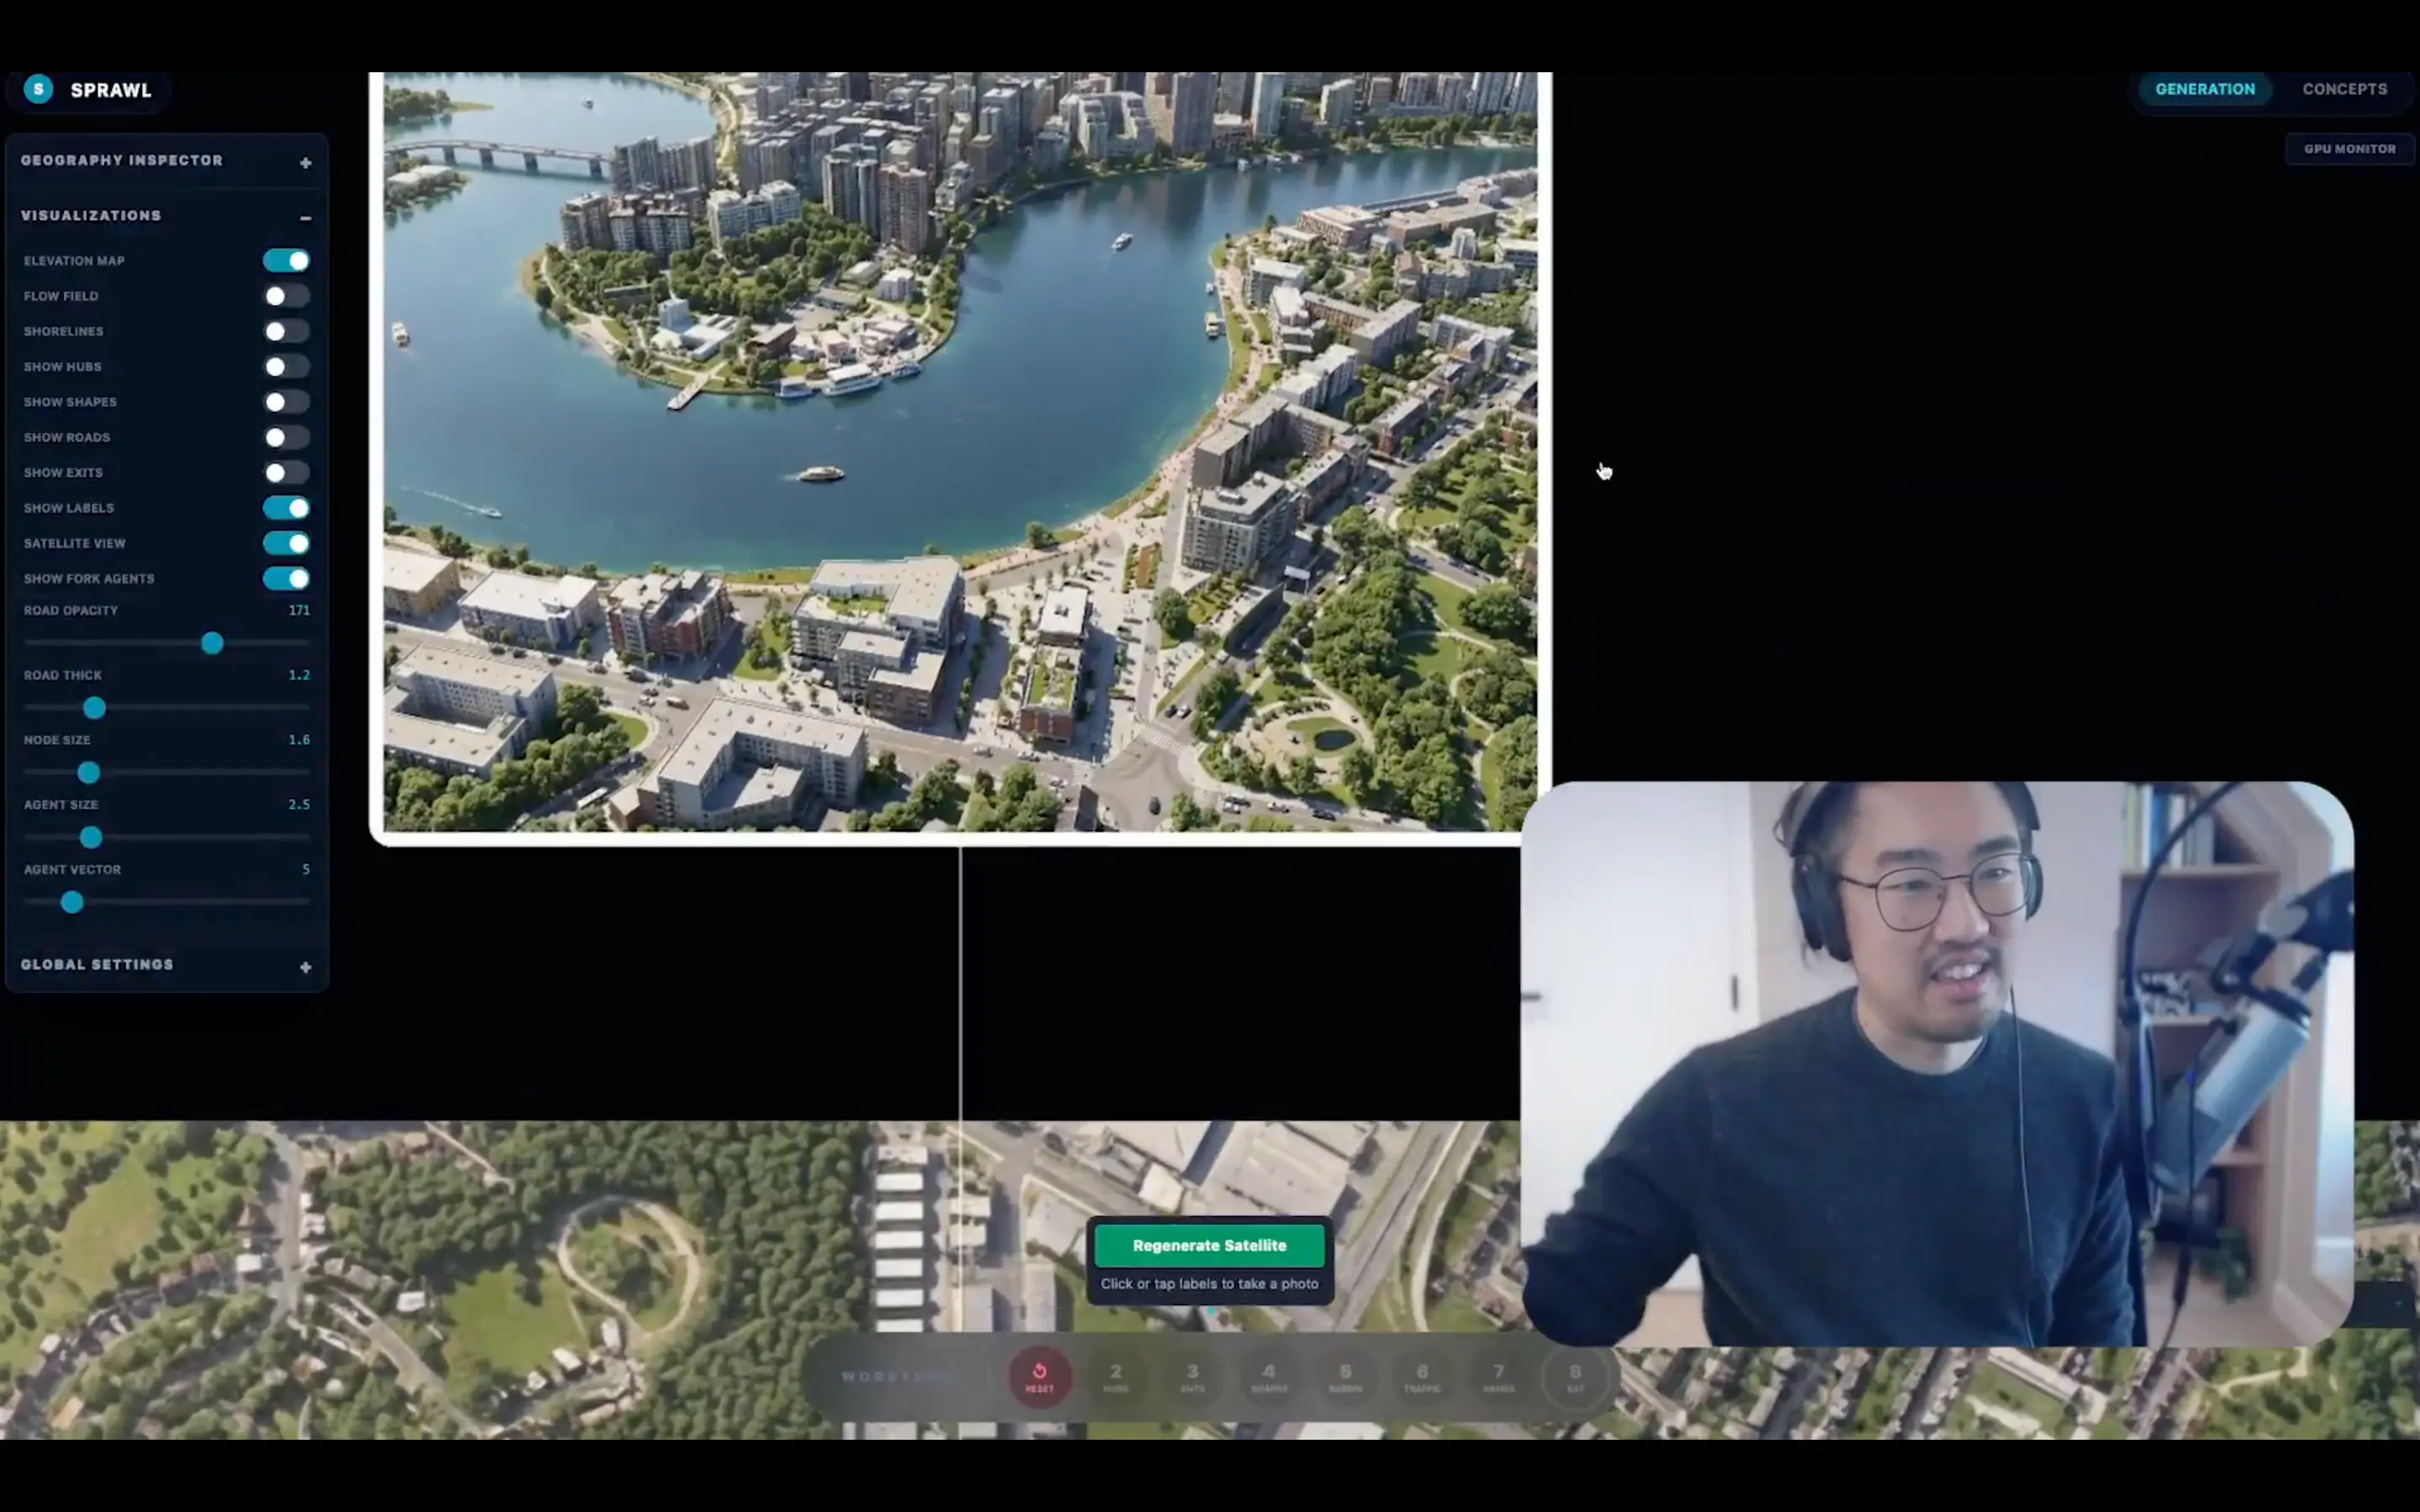
Task: Open the Concepts tab
Action: 2344,89
